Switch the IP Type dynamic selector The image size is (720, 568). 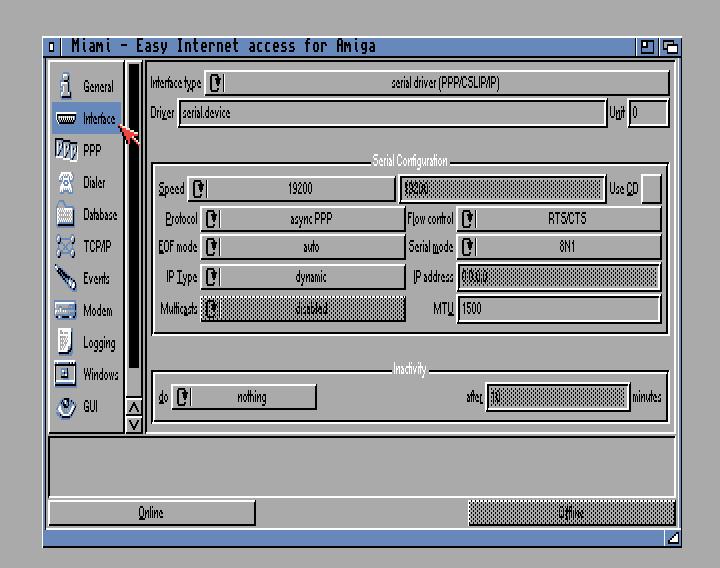pos(302,277)
